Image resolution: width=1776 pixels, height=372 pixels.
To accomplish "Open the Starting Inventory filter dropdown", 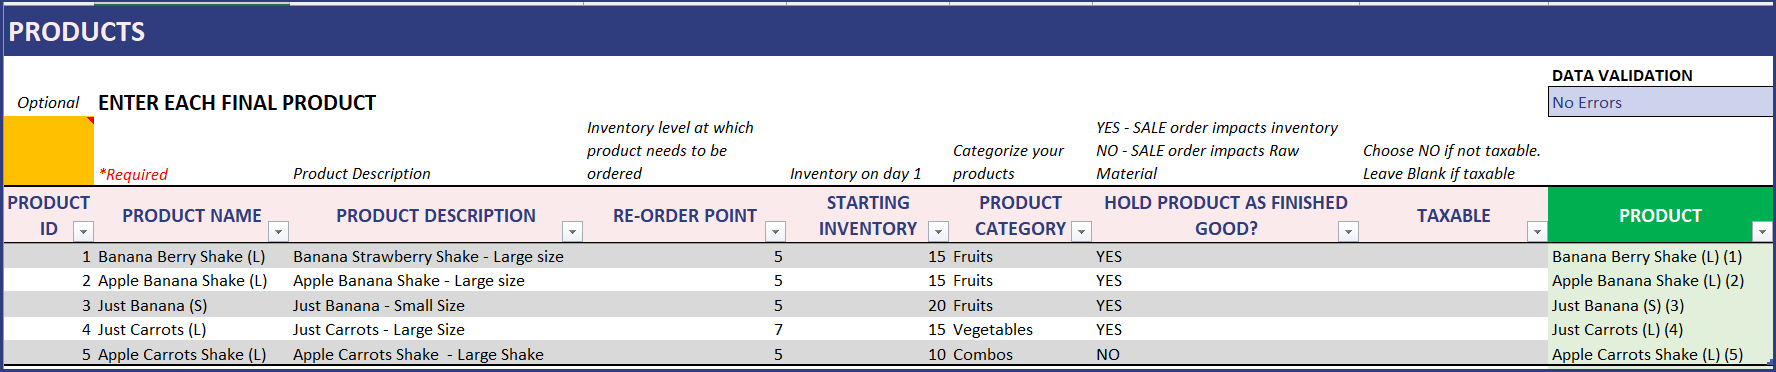I will [x=938, y=232].
